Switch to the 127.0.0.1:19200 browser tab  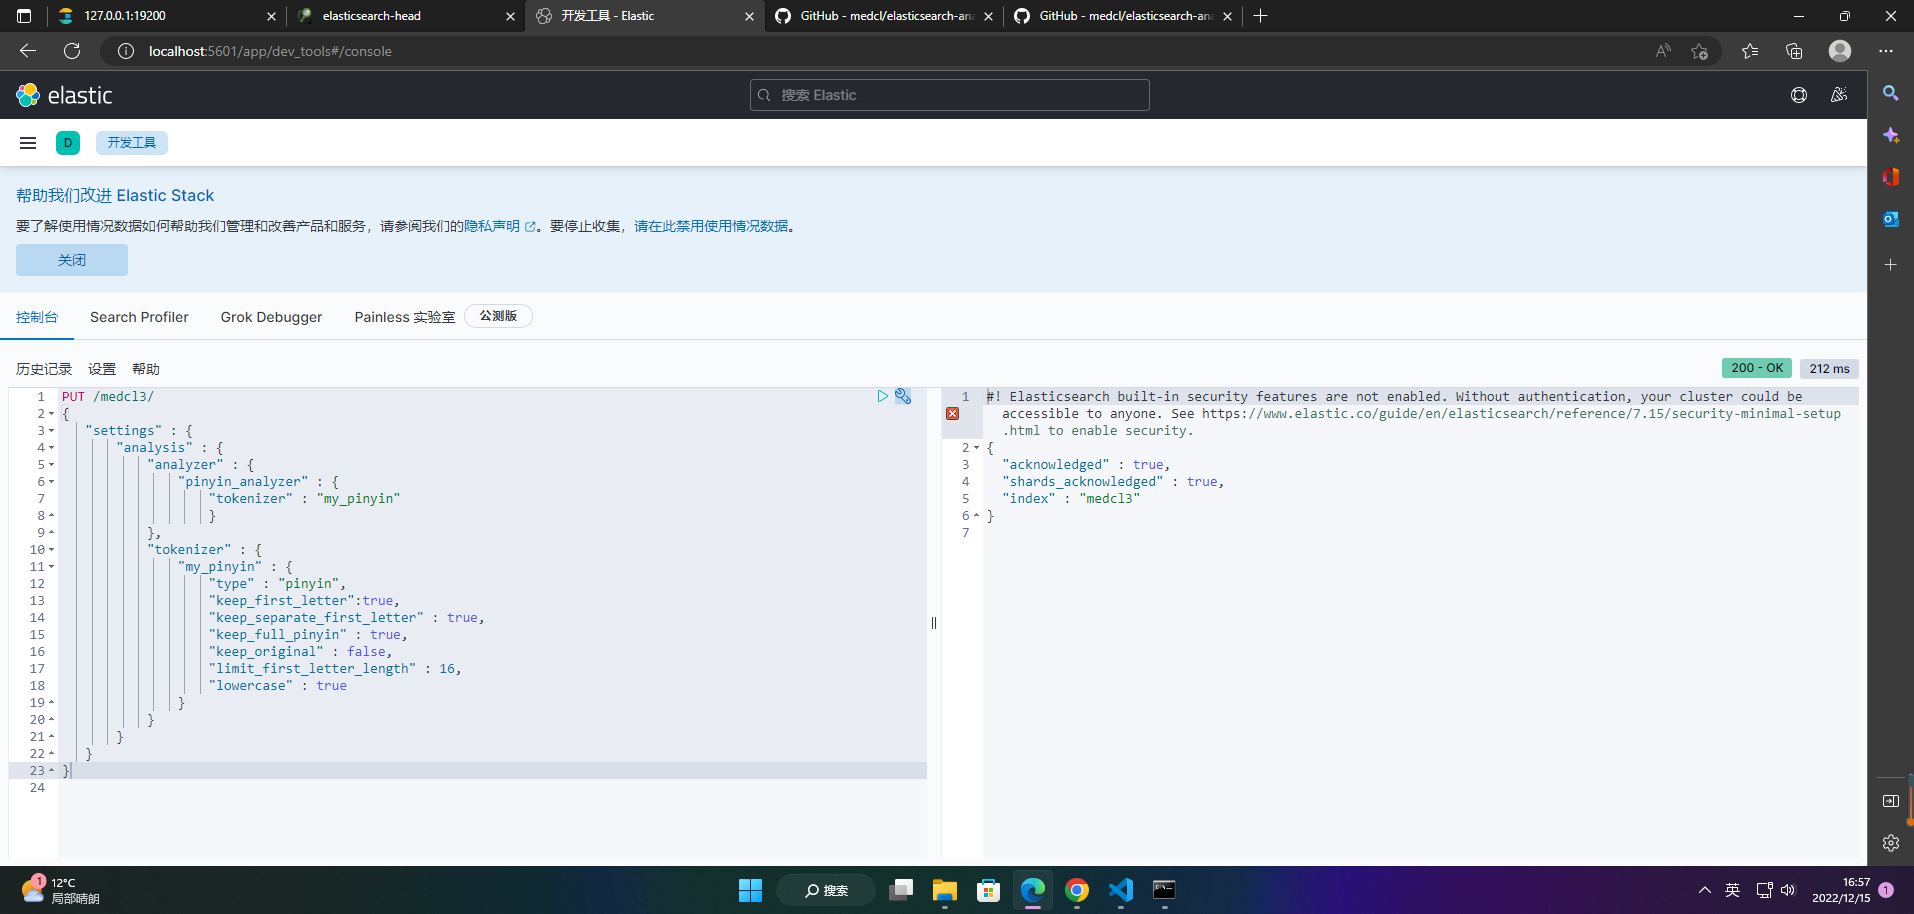(x=166, y=16)
